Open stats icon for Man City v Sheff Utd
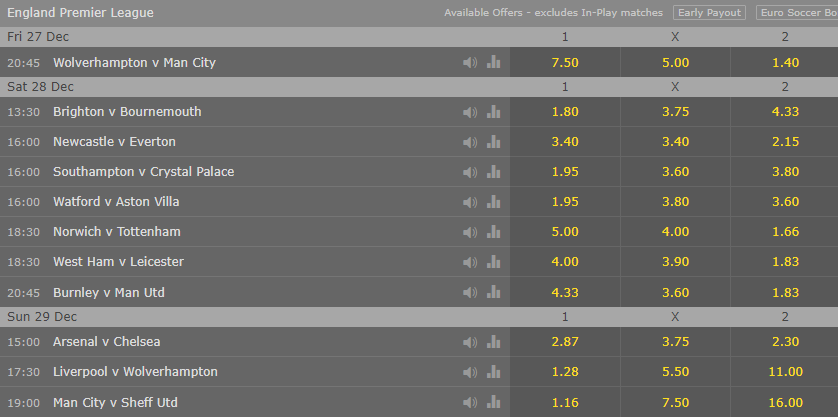 (x=493, y=402)
